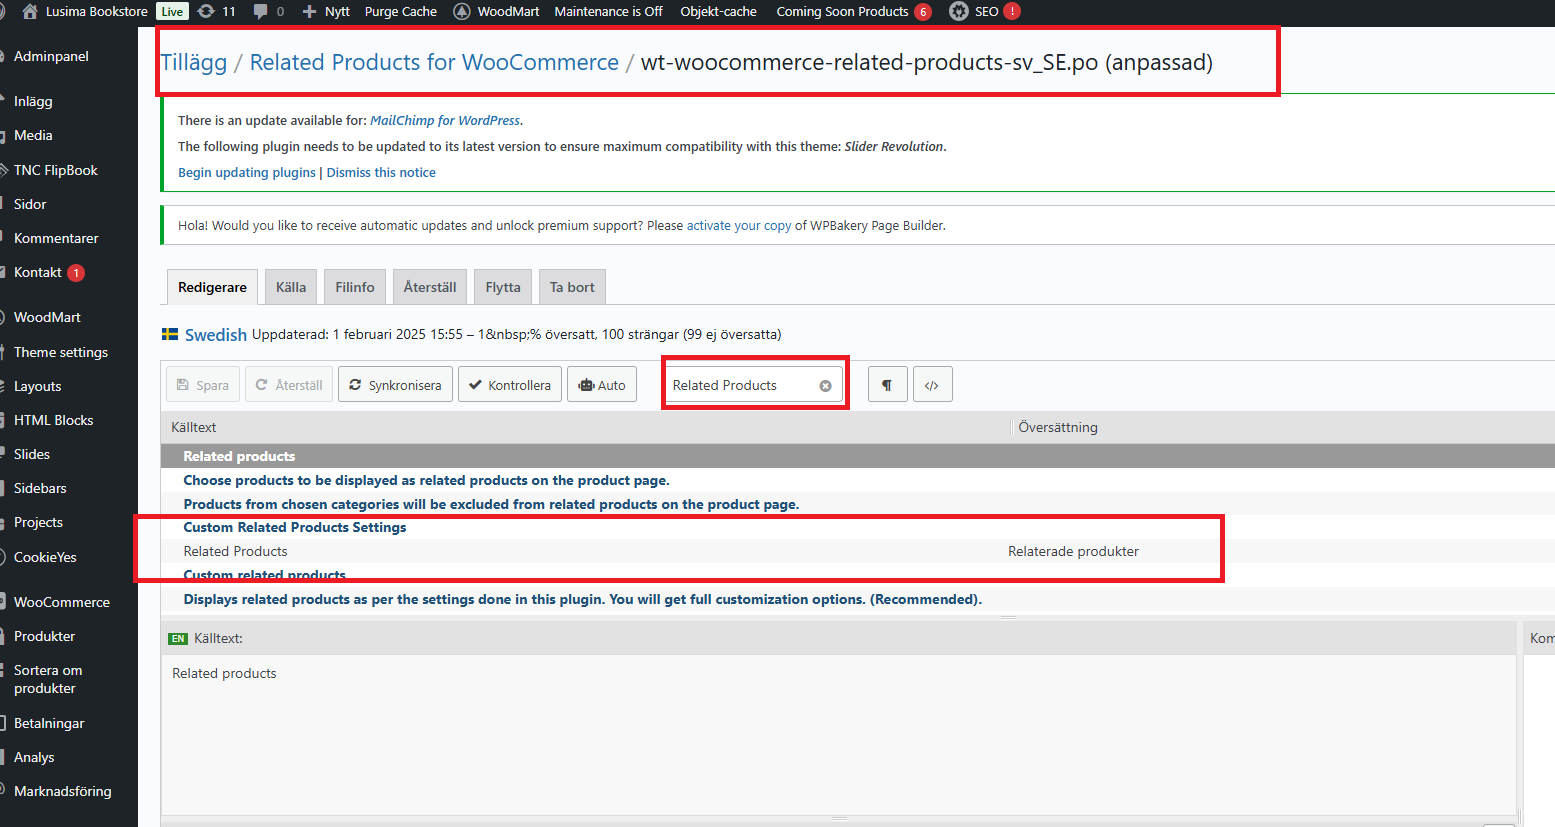
Task: Click the 'Related products' text in source pane
Action: (x=224, y=673)
